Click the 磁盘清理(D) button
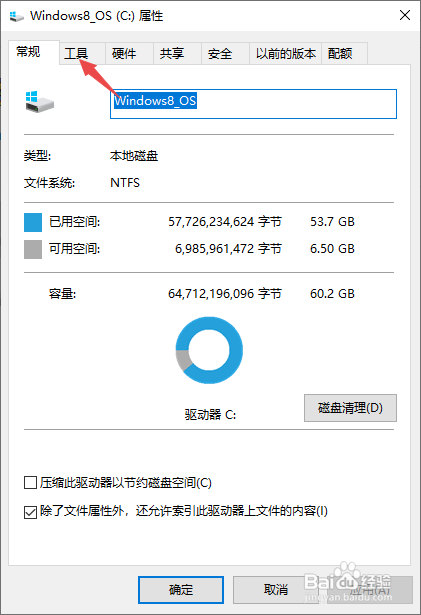This screenshot has width=421, height=615. click(350, 408)
